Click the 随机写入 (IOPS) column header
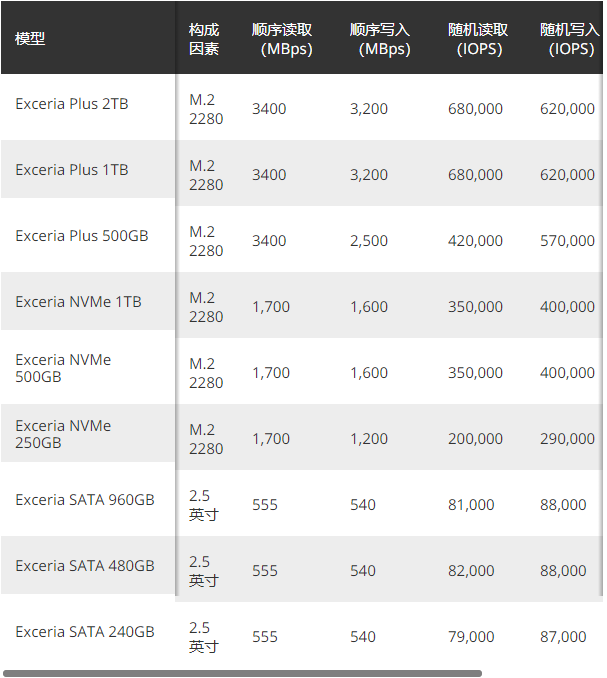Image resolution: width=607 pixels, height=678 pixels. point(569,39)
